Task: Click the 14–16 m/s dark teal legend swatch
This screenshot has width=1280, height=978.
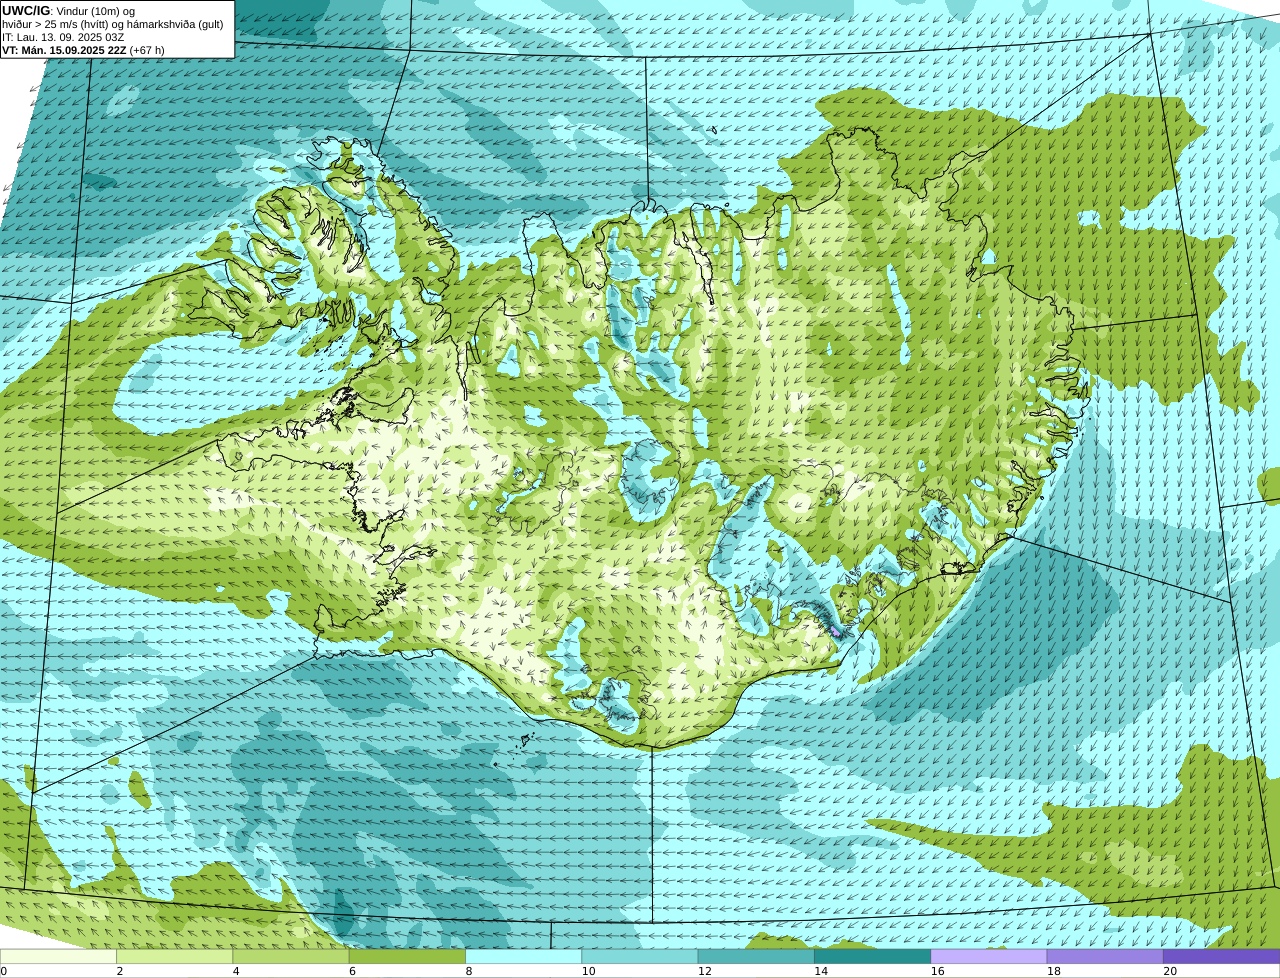Action: pos(873,956)
